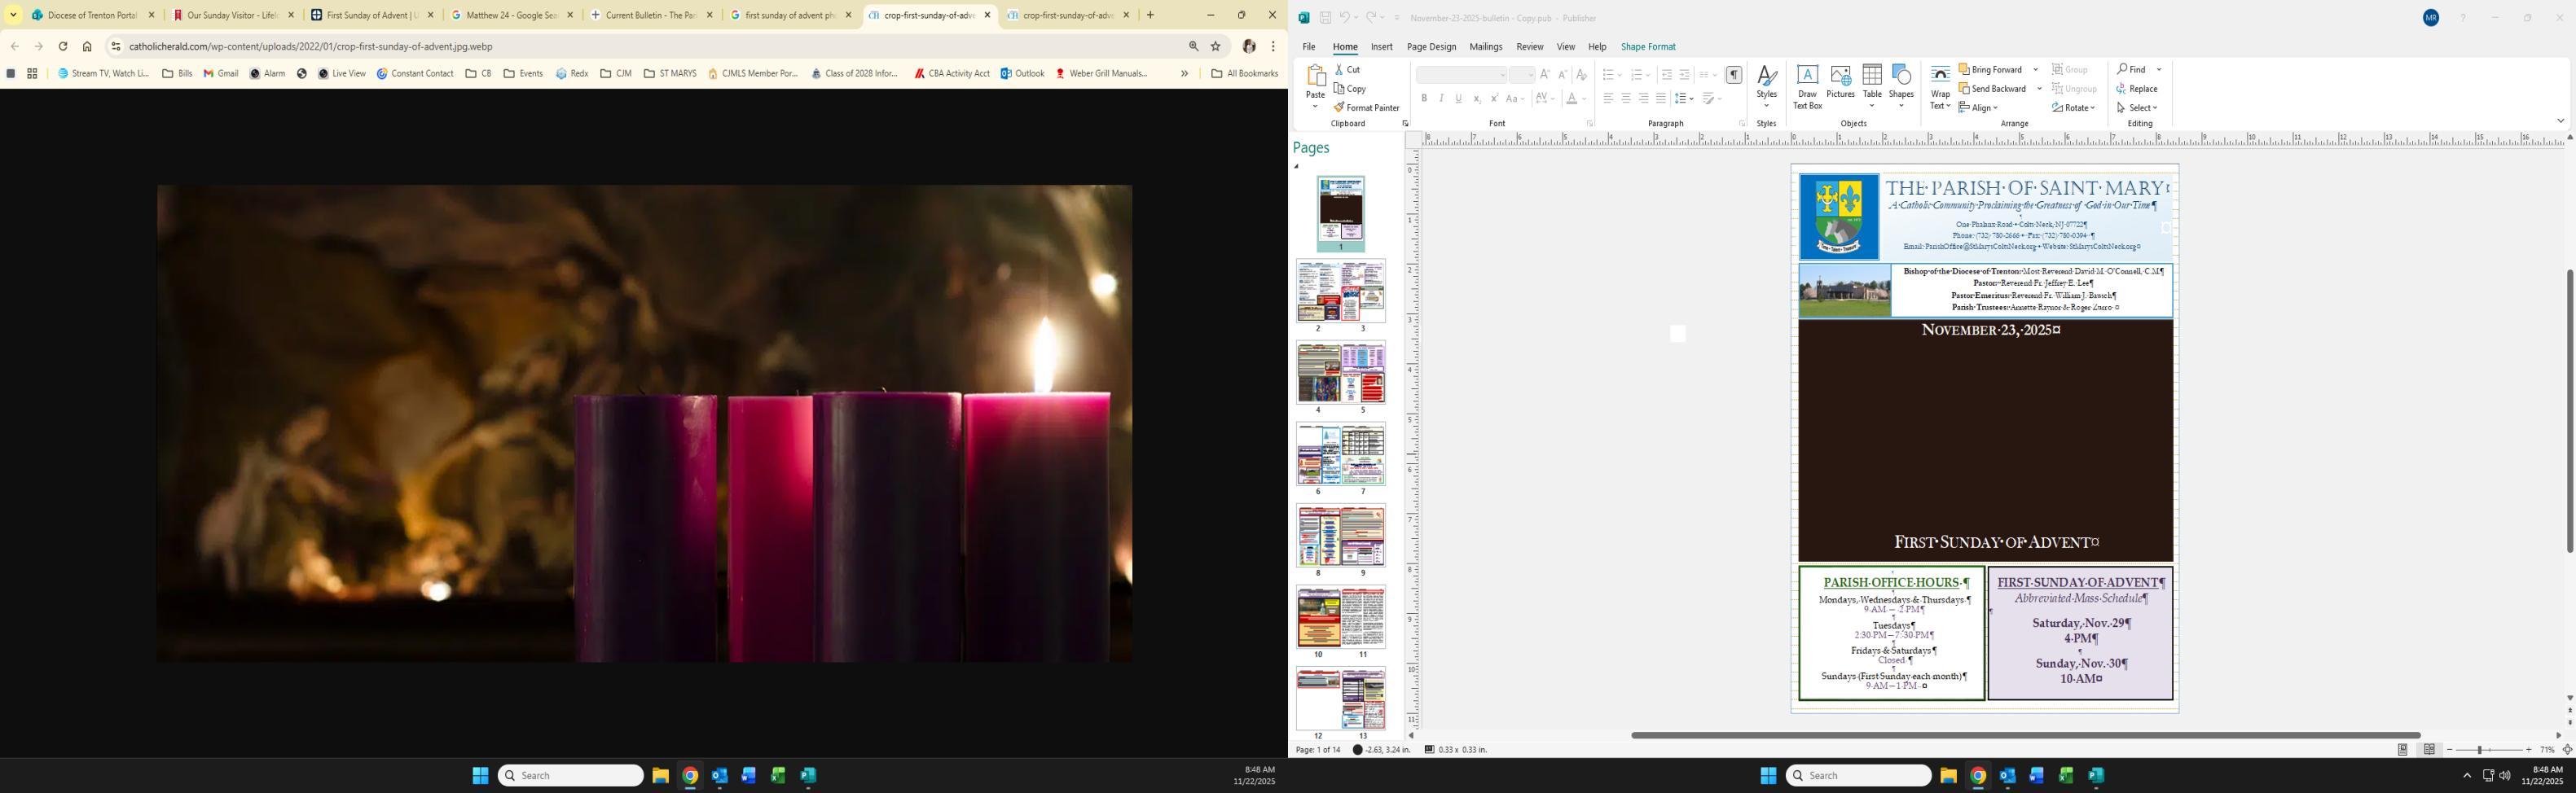This screenshot has width=2576, height=793.
Task: Click the Cut scissors icon in Clipboard group
Action: [1339, 70]
